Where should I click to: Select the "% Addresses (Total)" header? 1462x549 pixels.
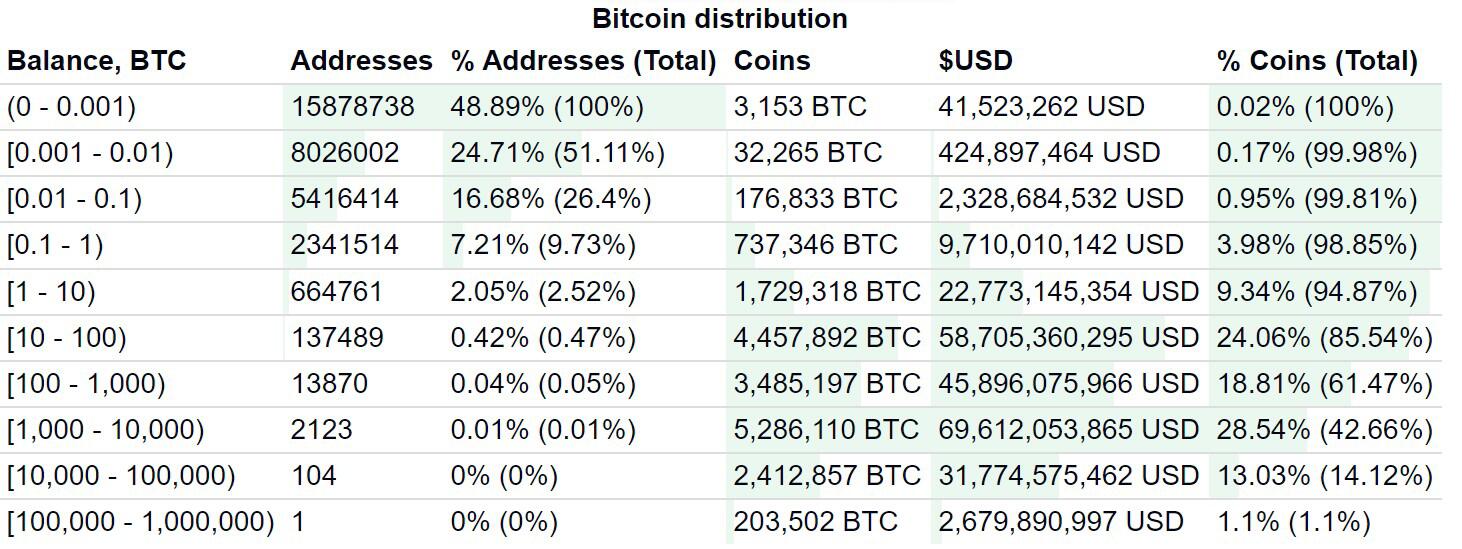coord(584,61)
